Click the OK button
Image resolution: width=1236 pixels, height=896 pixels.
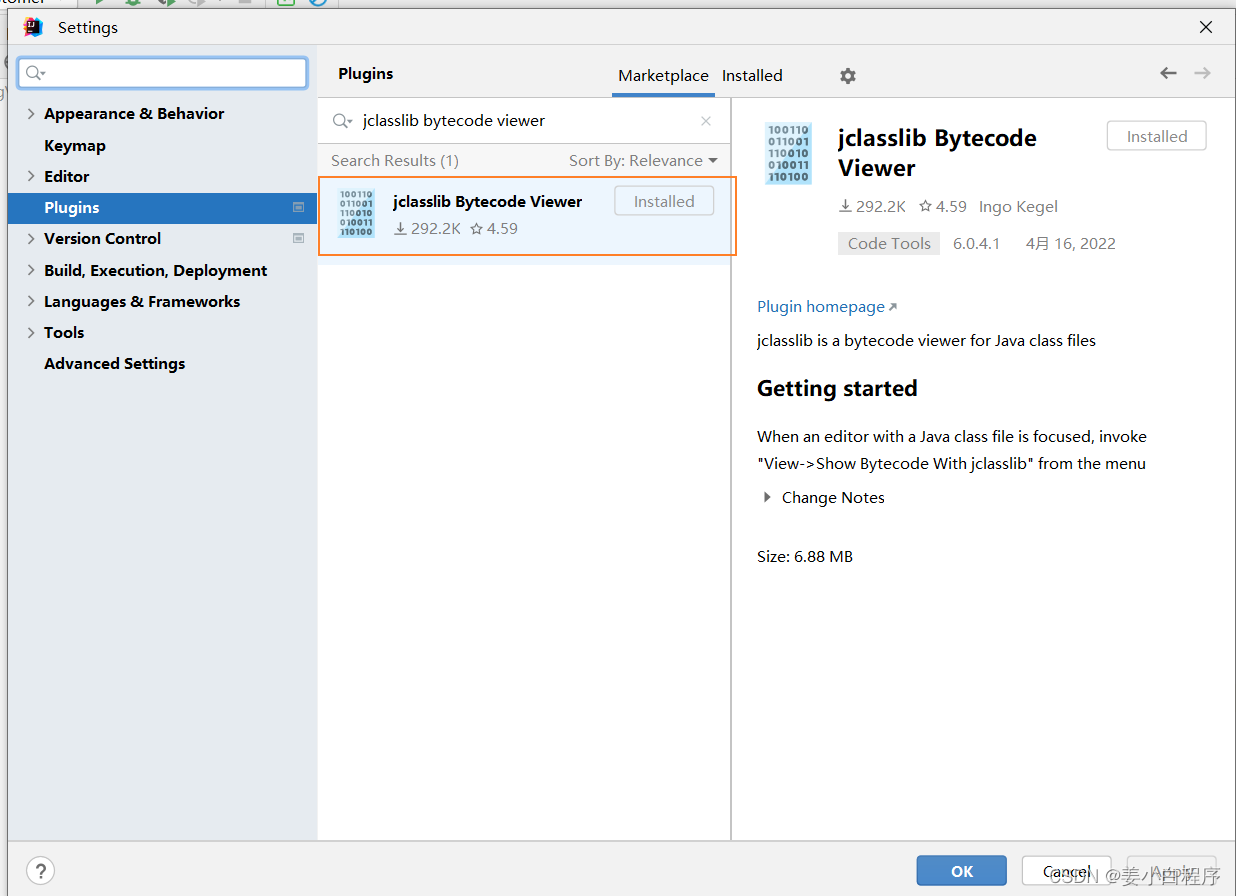(x=962, y=871)
